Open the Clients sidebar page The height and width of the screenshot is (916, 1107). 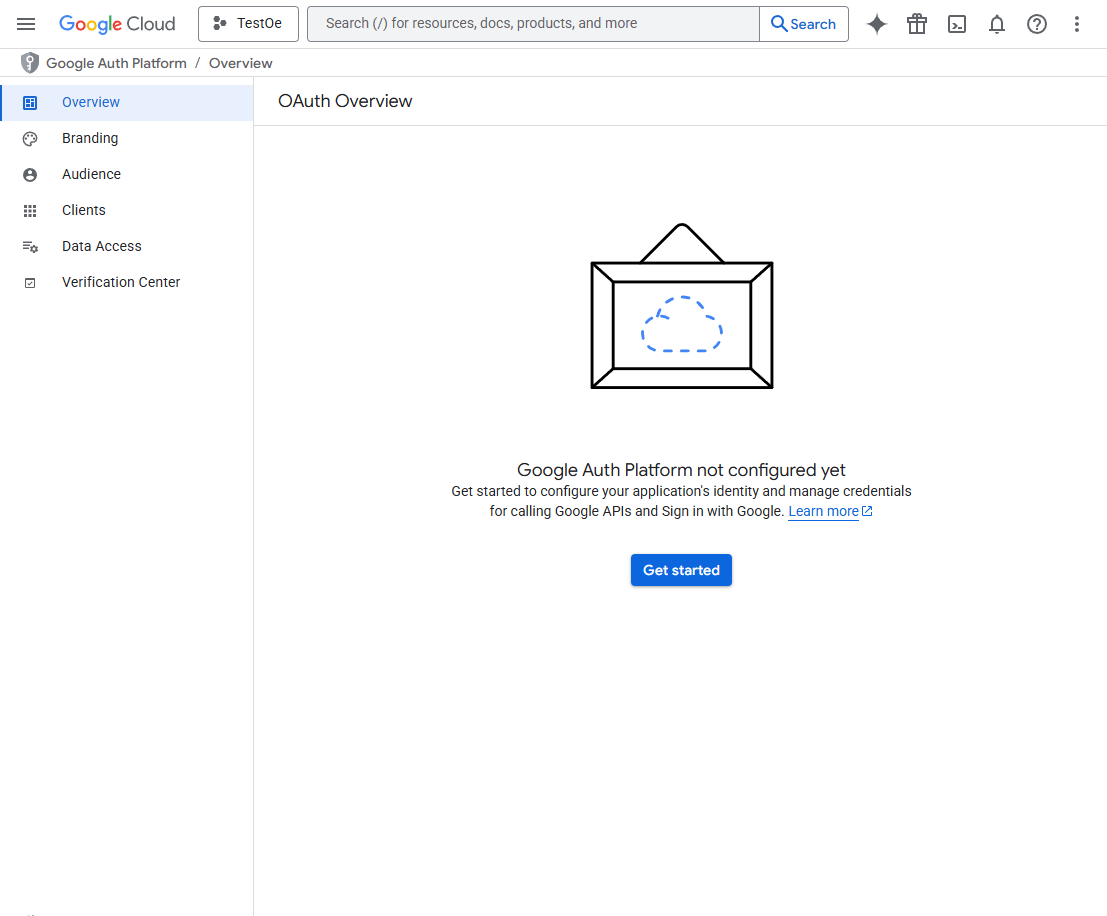tap(127, 210)
